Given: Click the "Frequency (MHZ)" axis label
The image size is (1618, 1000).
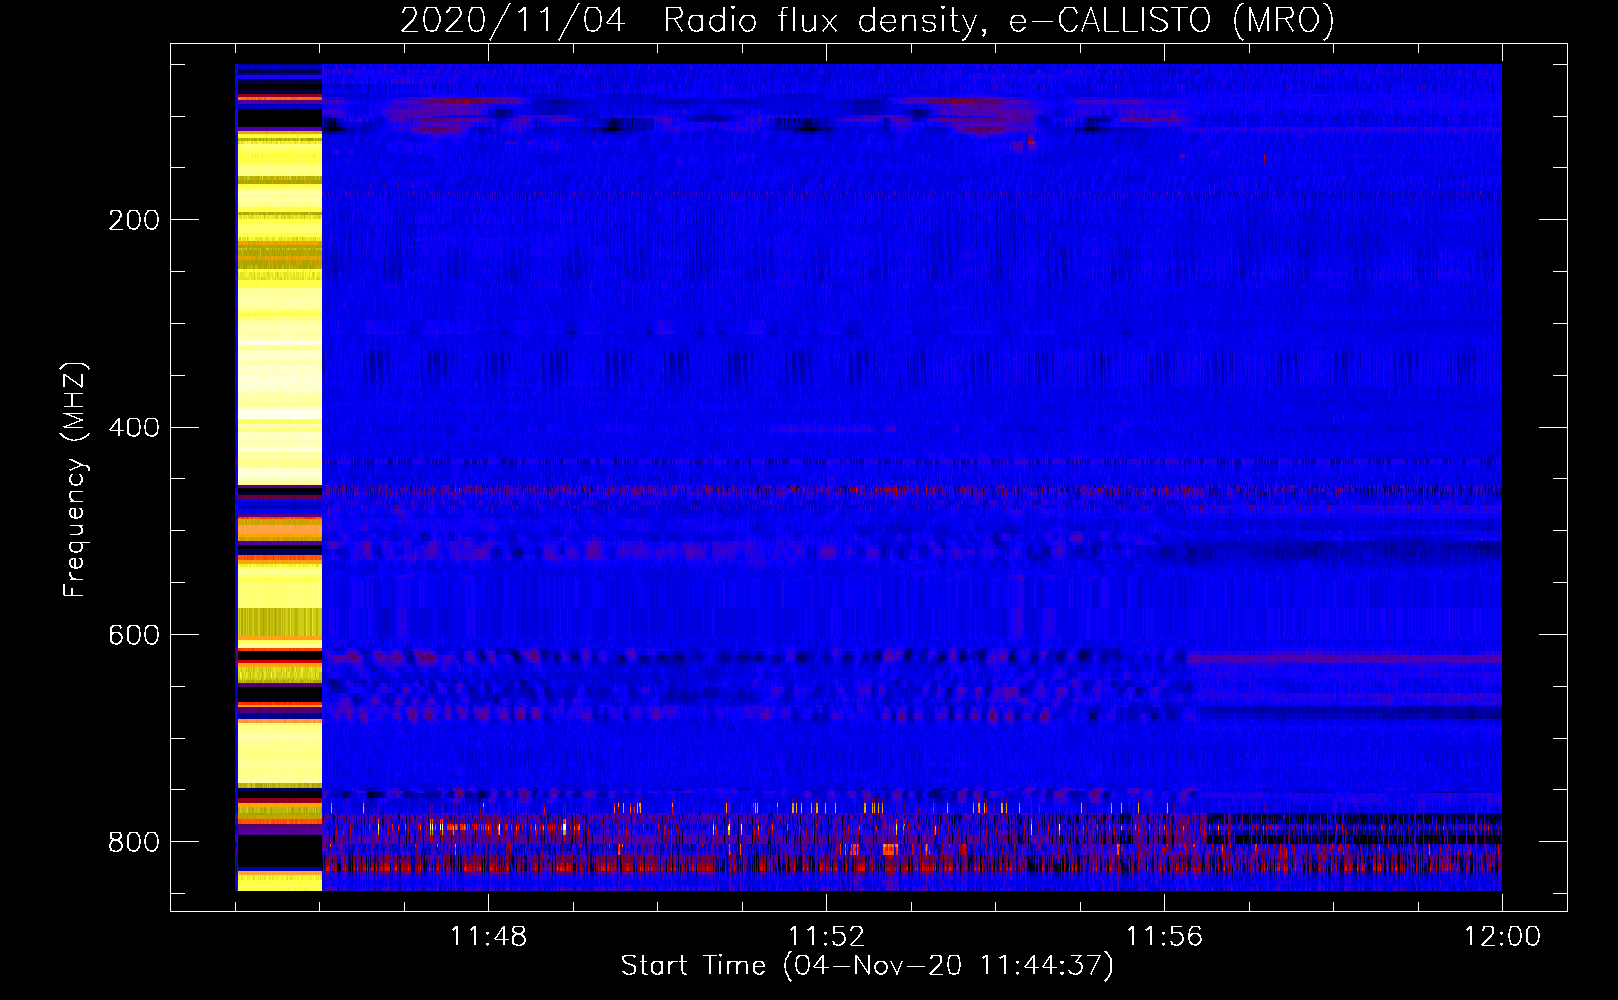Looking at the screenshot, I should 75,479.
